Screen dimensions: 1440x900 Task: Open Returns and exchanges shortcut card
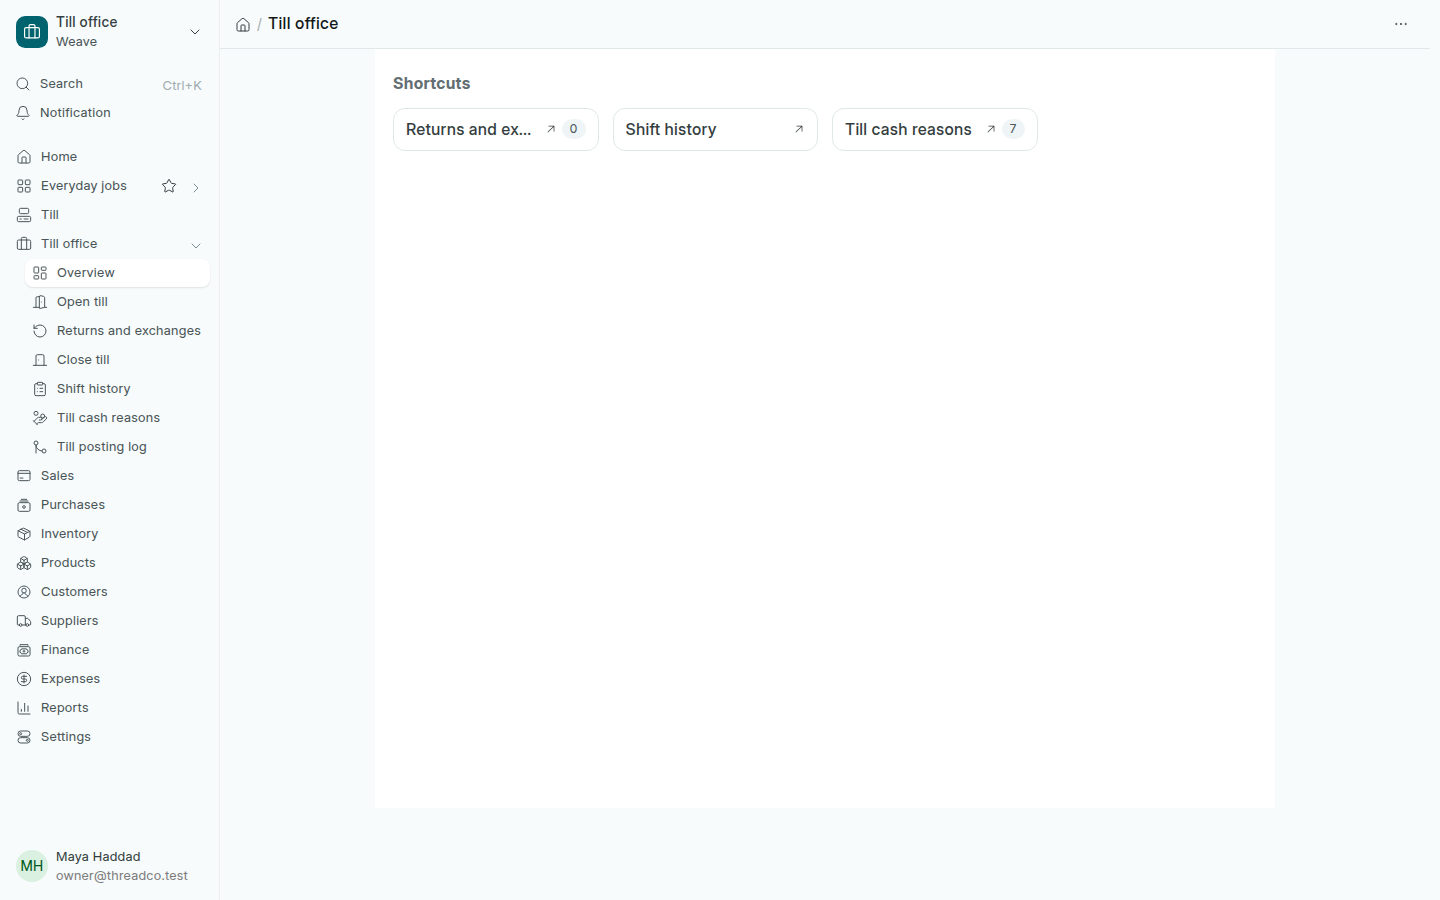pyautogui.click(x=496, y=130)
